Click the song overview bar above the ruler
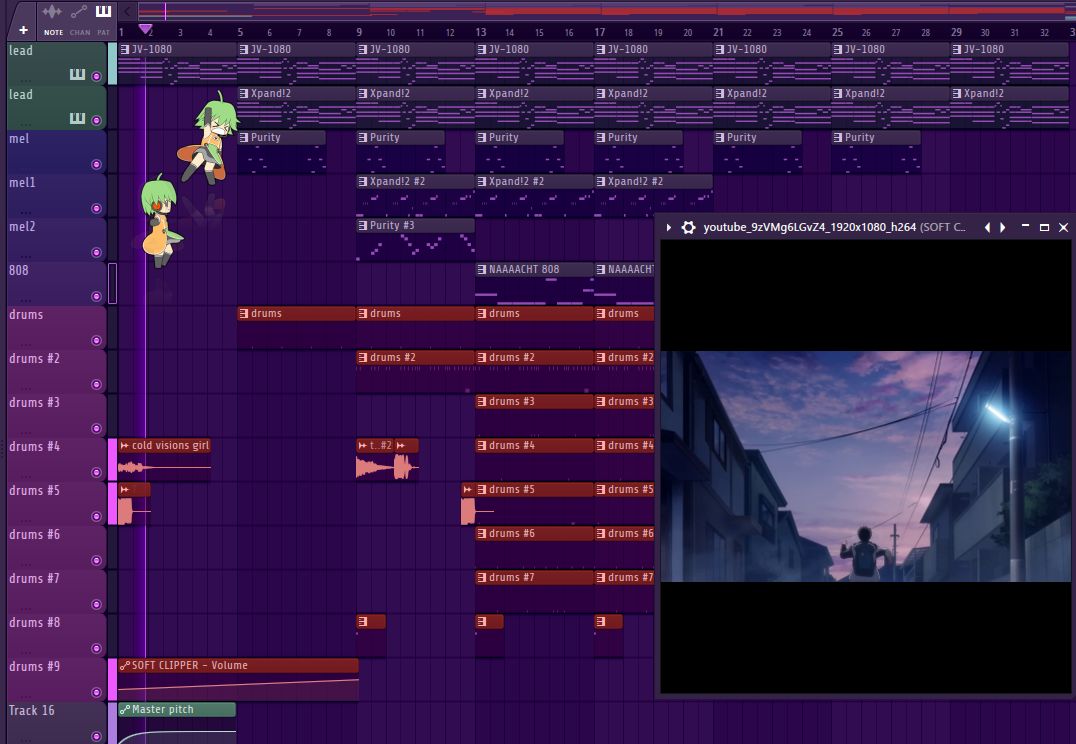The height and width of the screenshot is (744, 1076). pos(607,11)
